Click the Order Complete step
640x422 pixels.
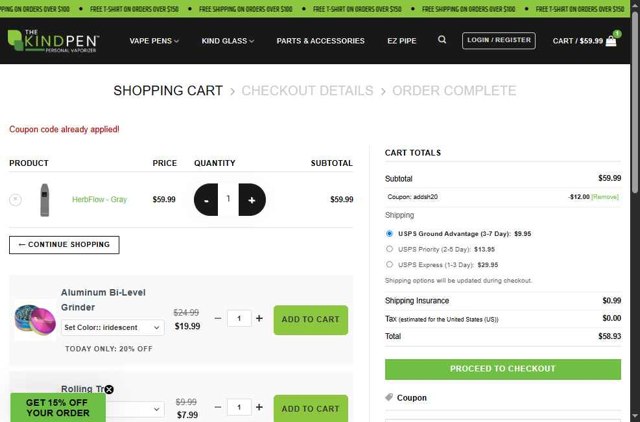point(454,91)
